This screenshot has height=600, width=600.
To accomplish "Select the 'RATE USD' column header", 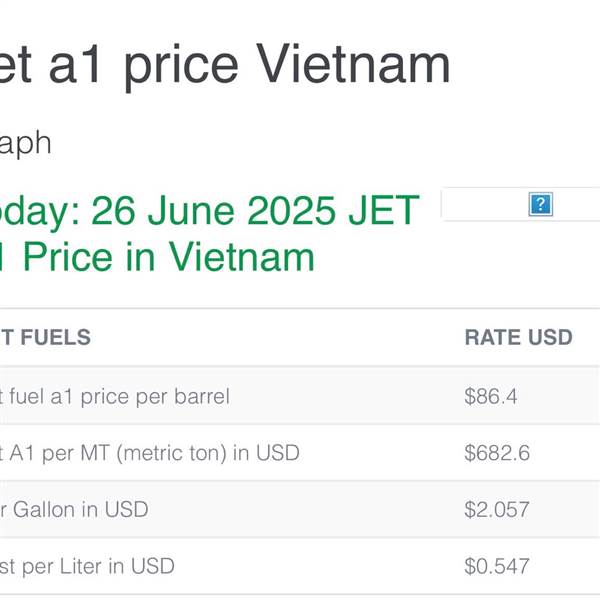I will click(518, 337).
